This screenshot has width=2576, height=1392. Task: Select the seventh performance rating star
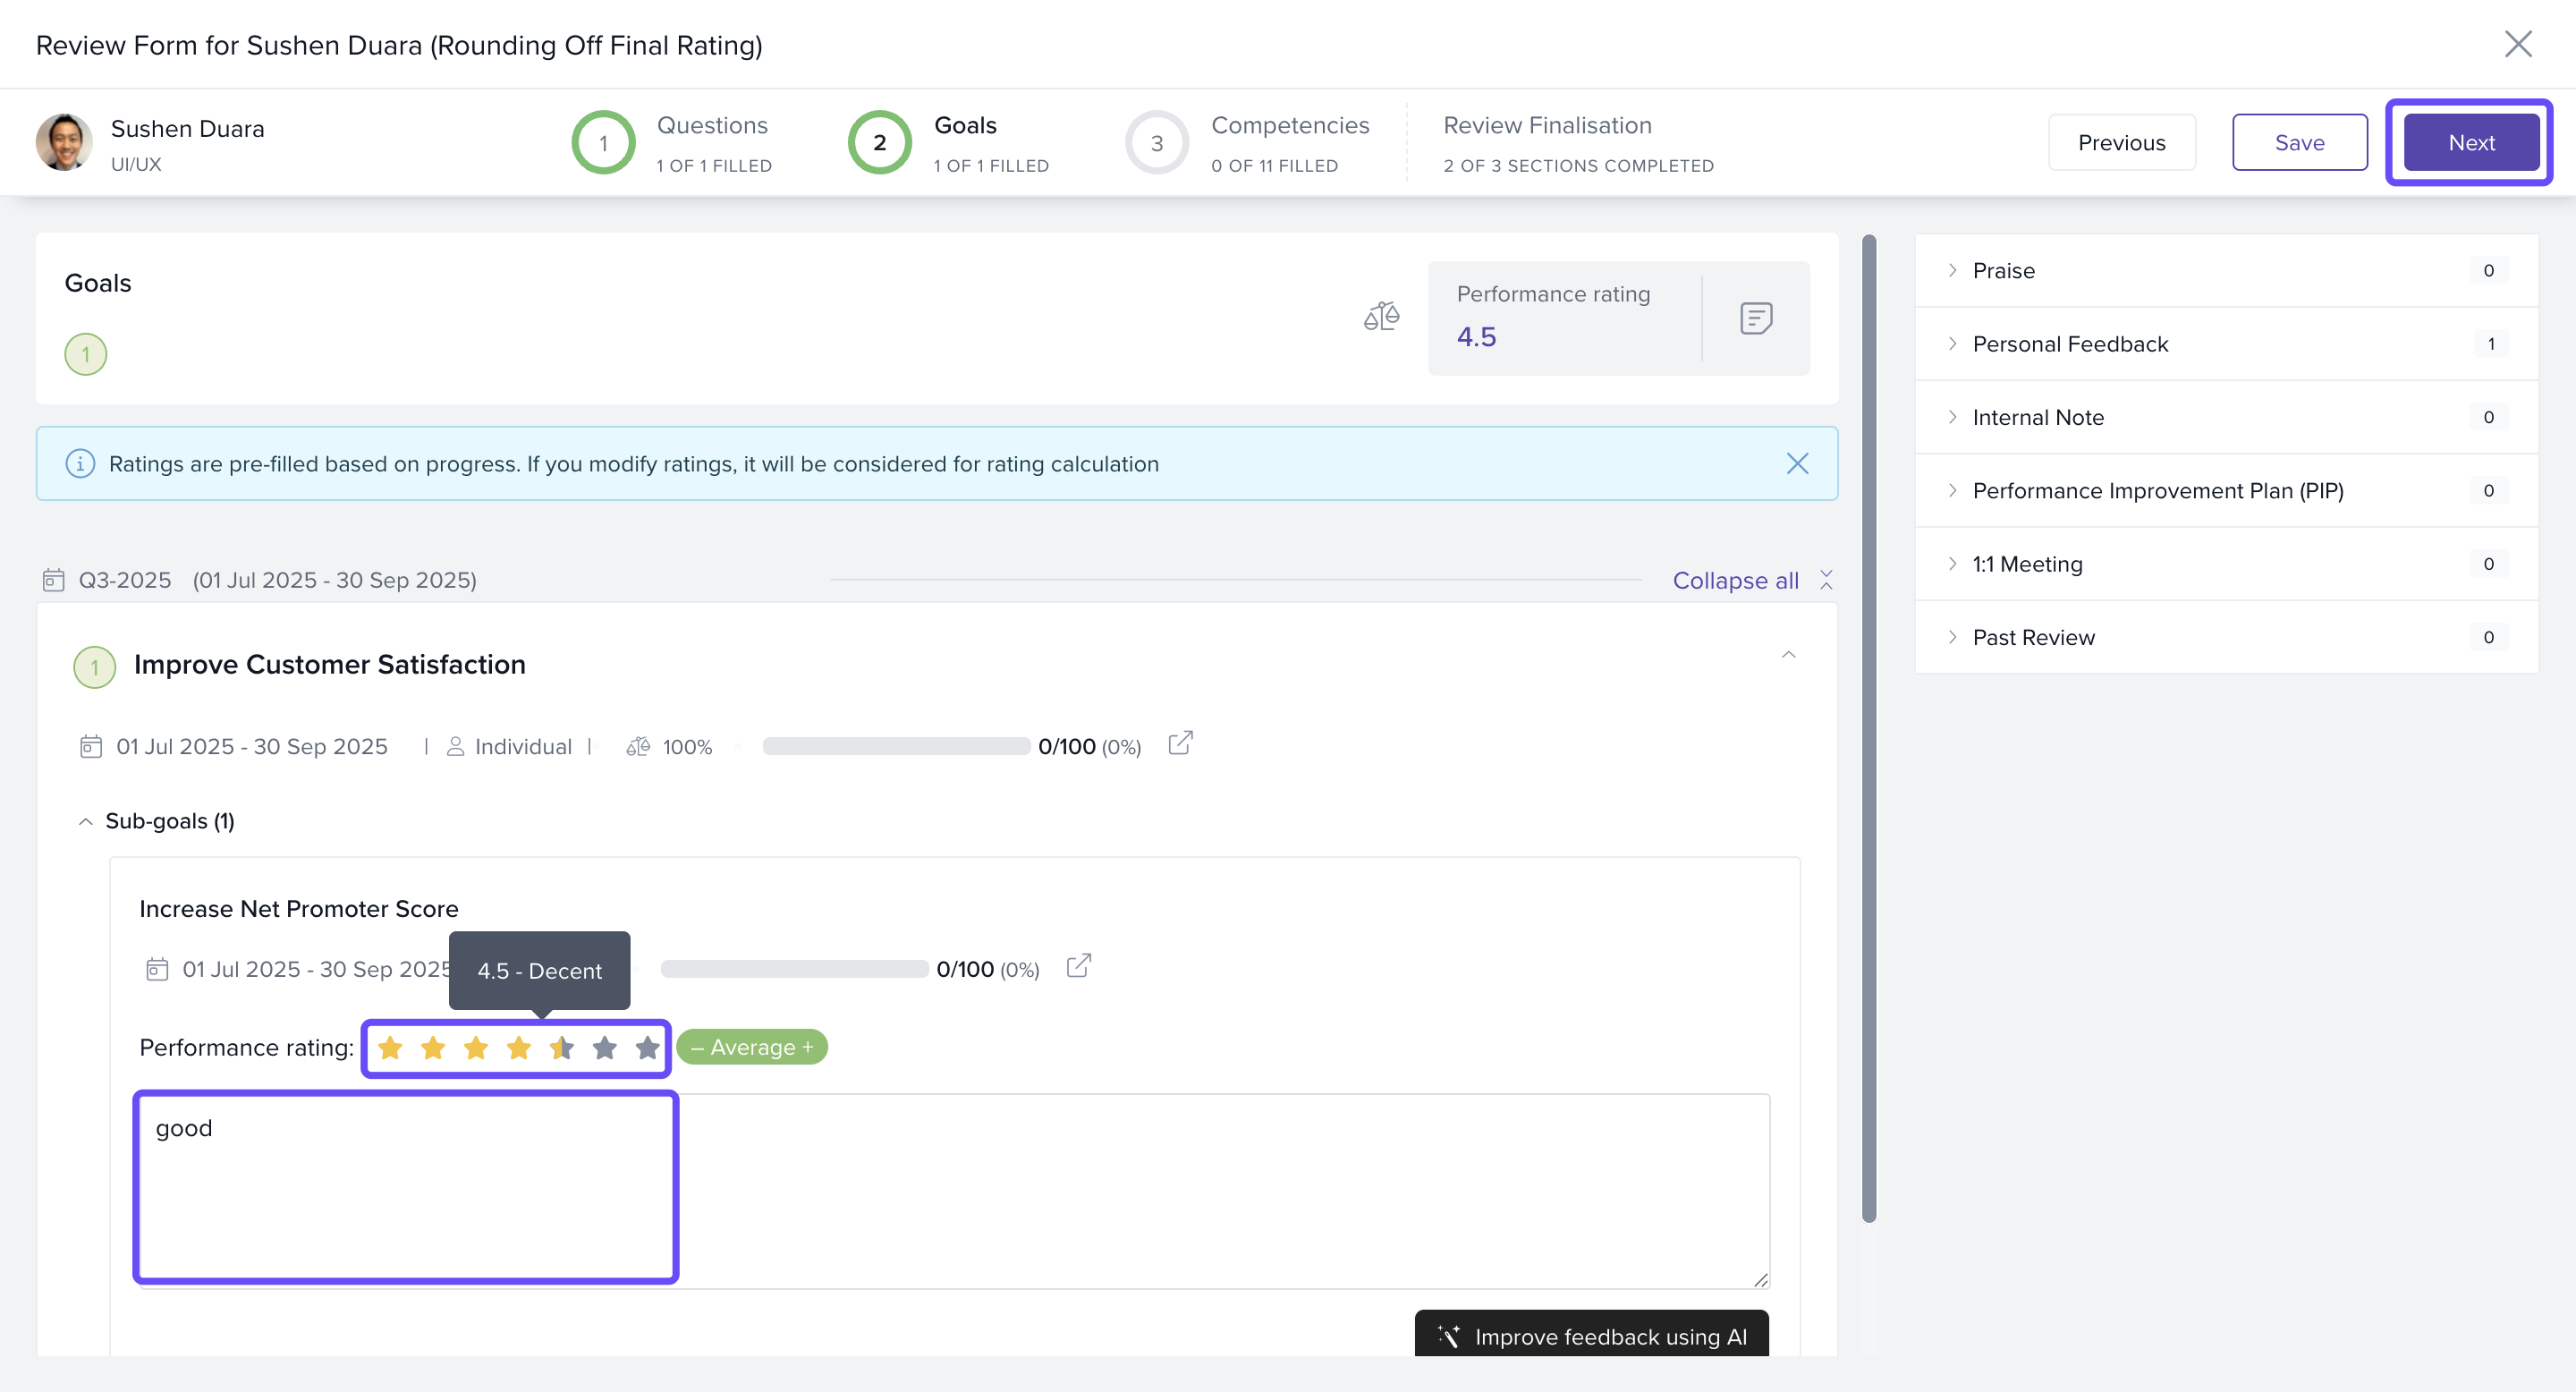[x=647, y=1047]
